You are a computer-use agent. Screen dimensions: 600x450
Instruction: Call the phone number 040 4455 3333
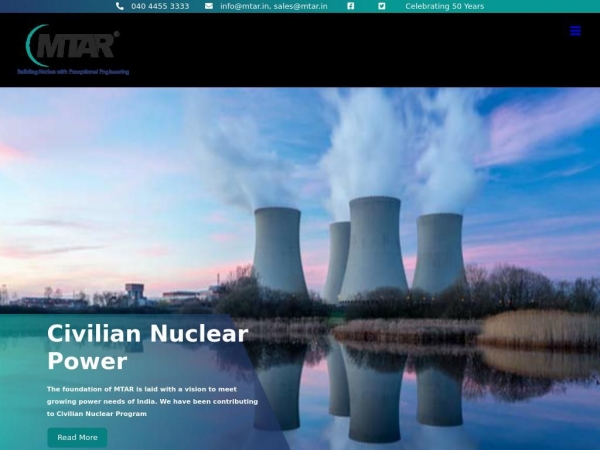[x=160, y=6]
